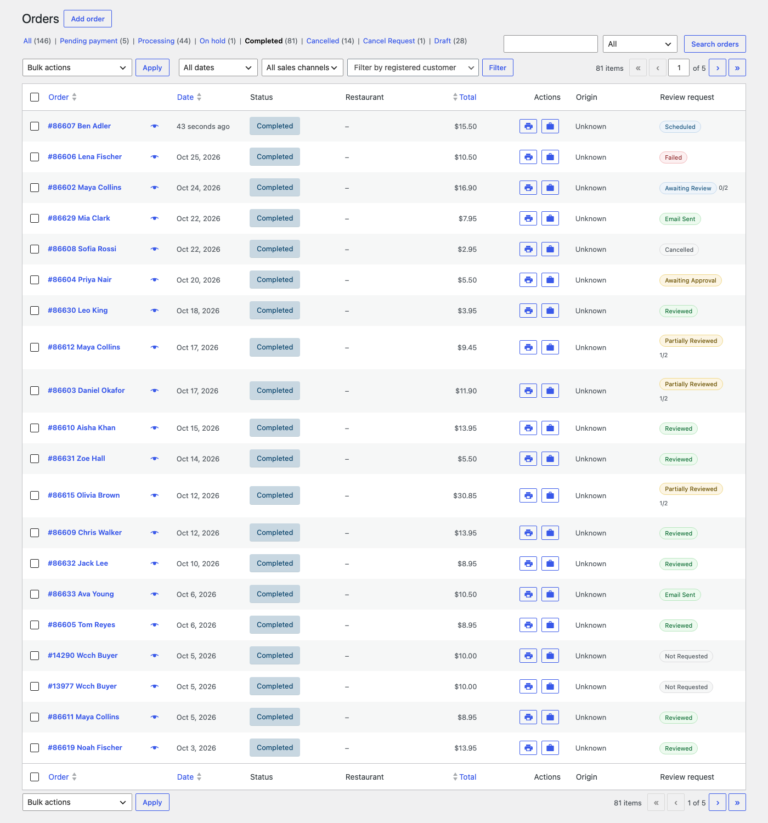Click Add order button

[x=88, y=19]
